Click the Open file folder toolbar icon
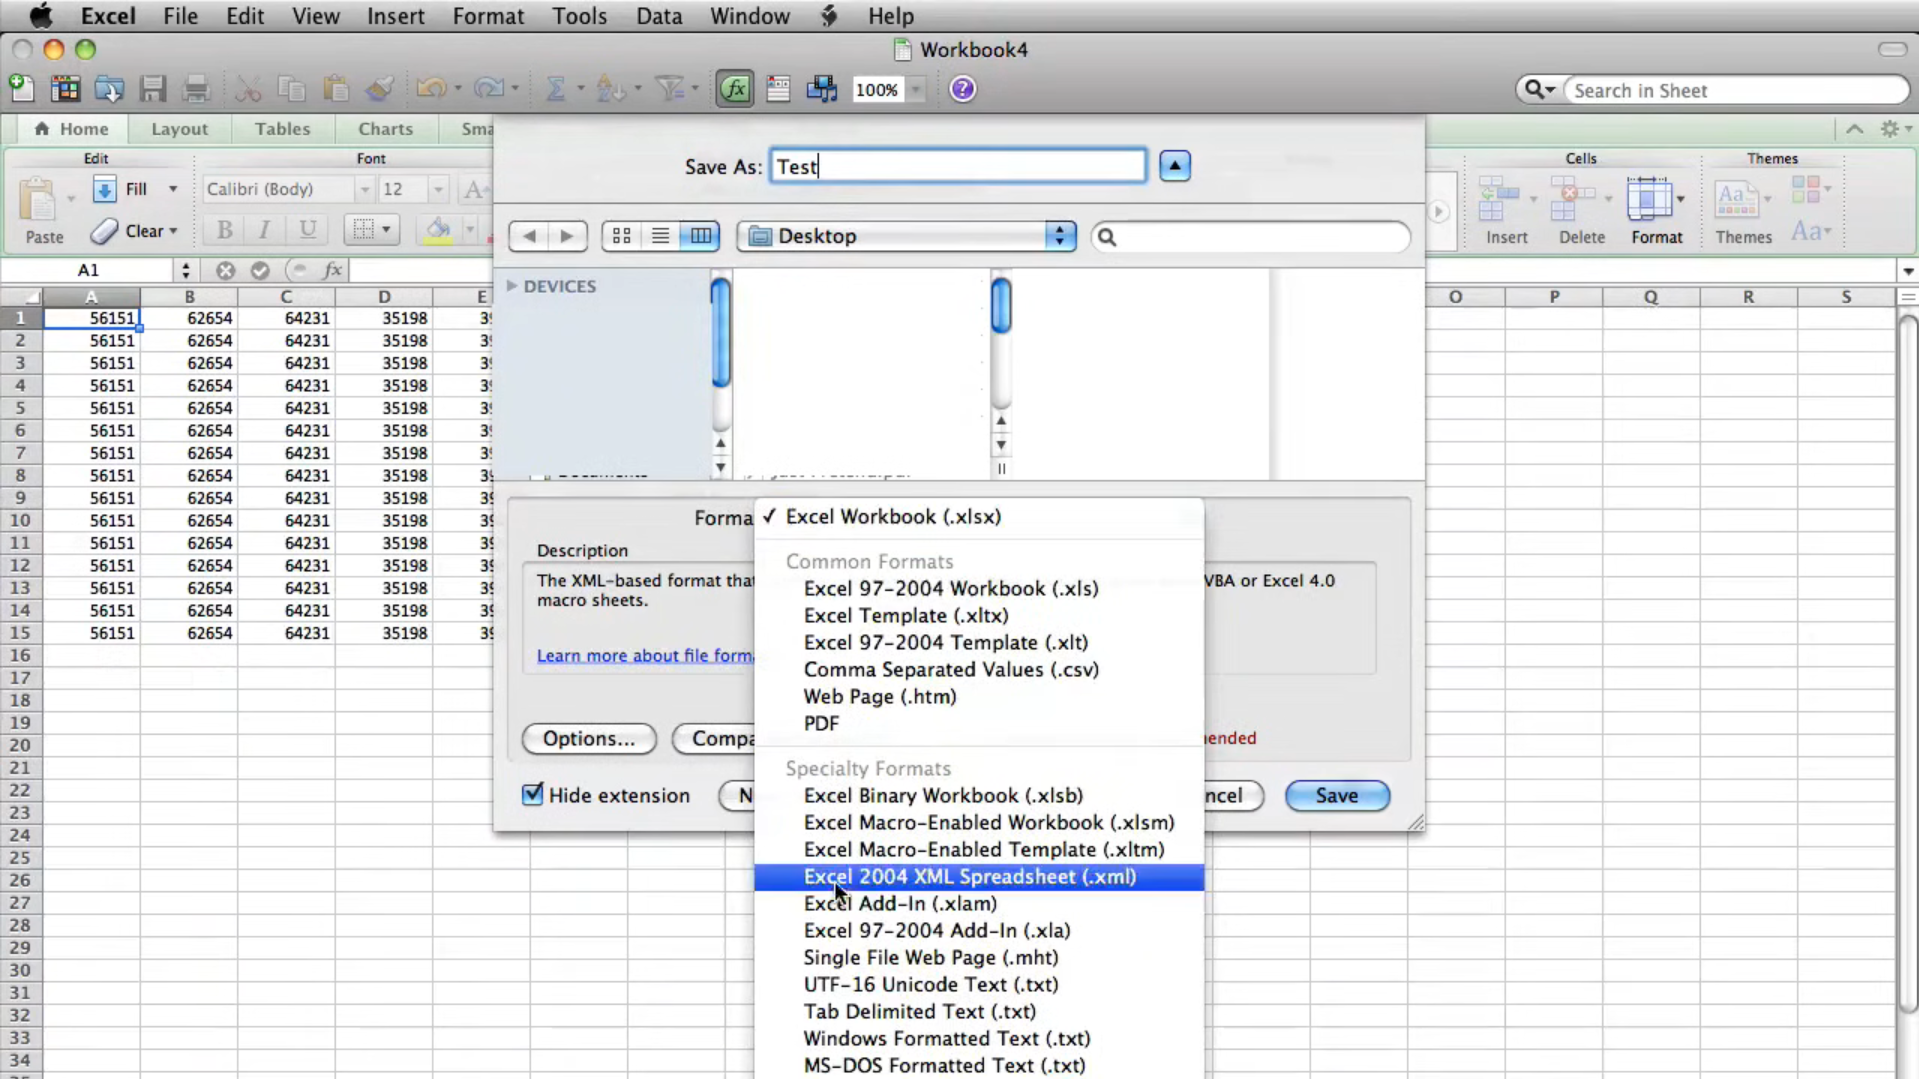 click(x=109, y=89)
